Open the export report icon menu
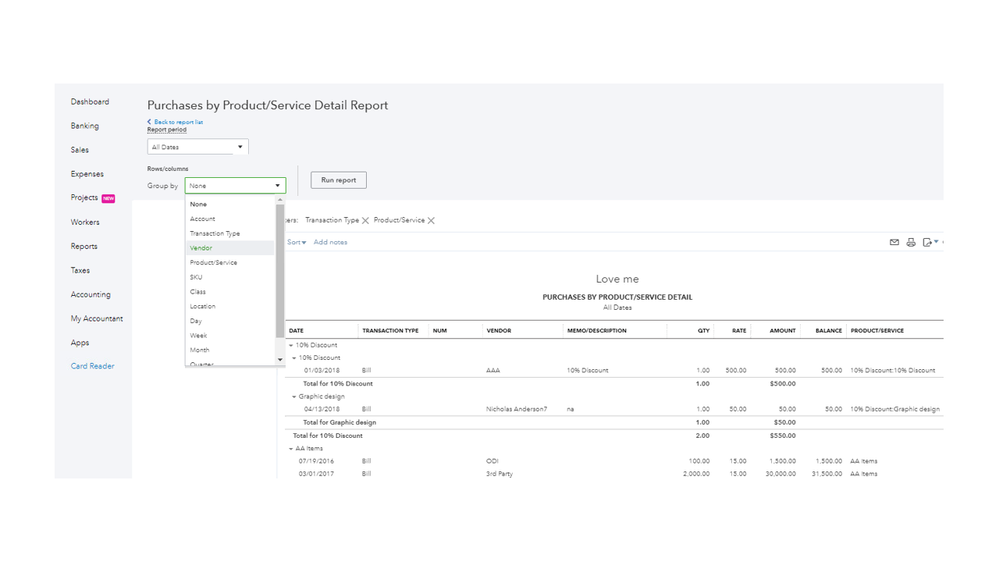Viewport: 999px width, 562px height. [x=929, y=242]
